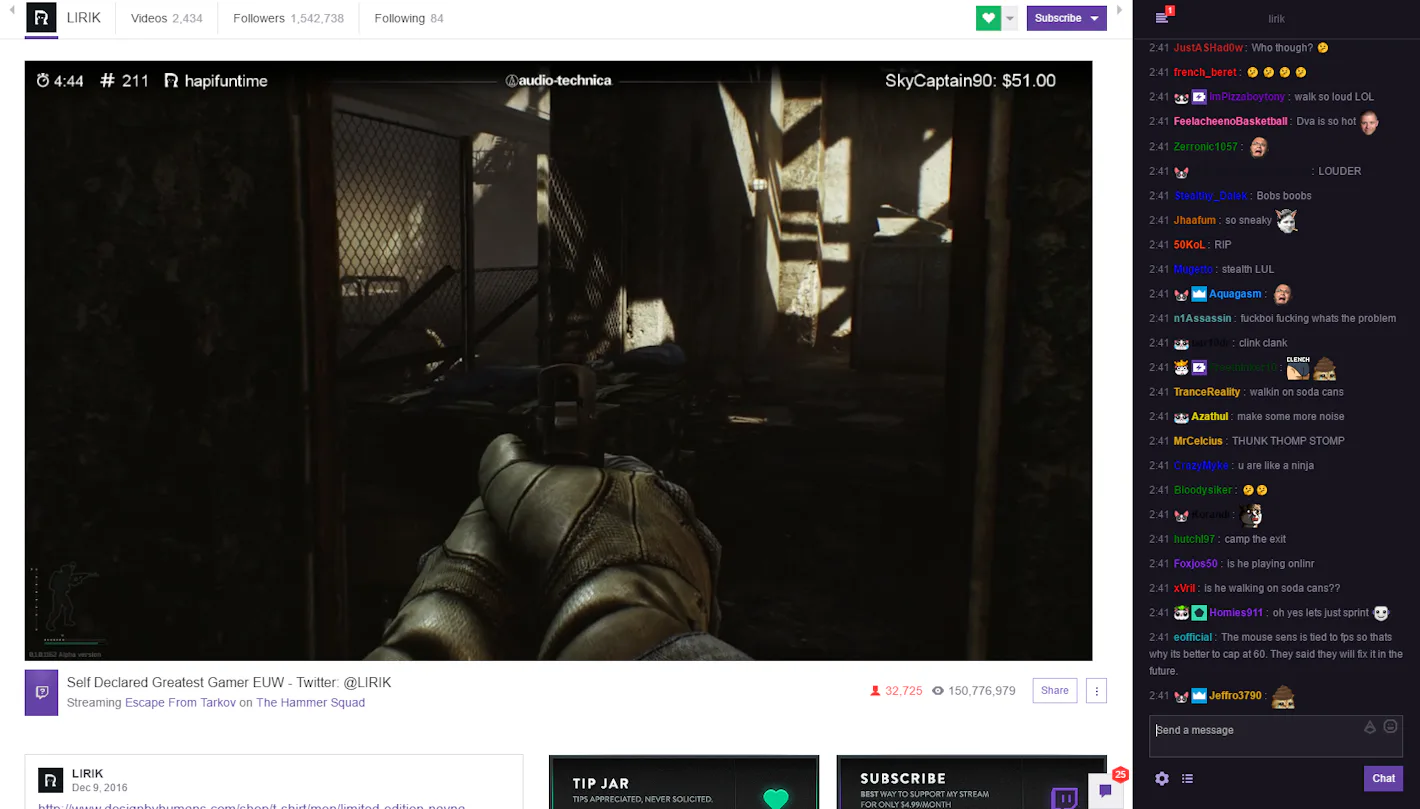Click the red notification badge above chat
This screenshot has height=809, width=1420.
1170,10
